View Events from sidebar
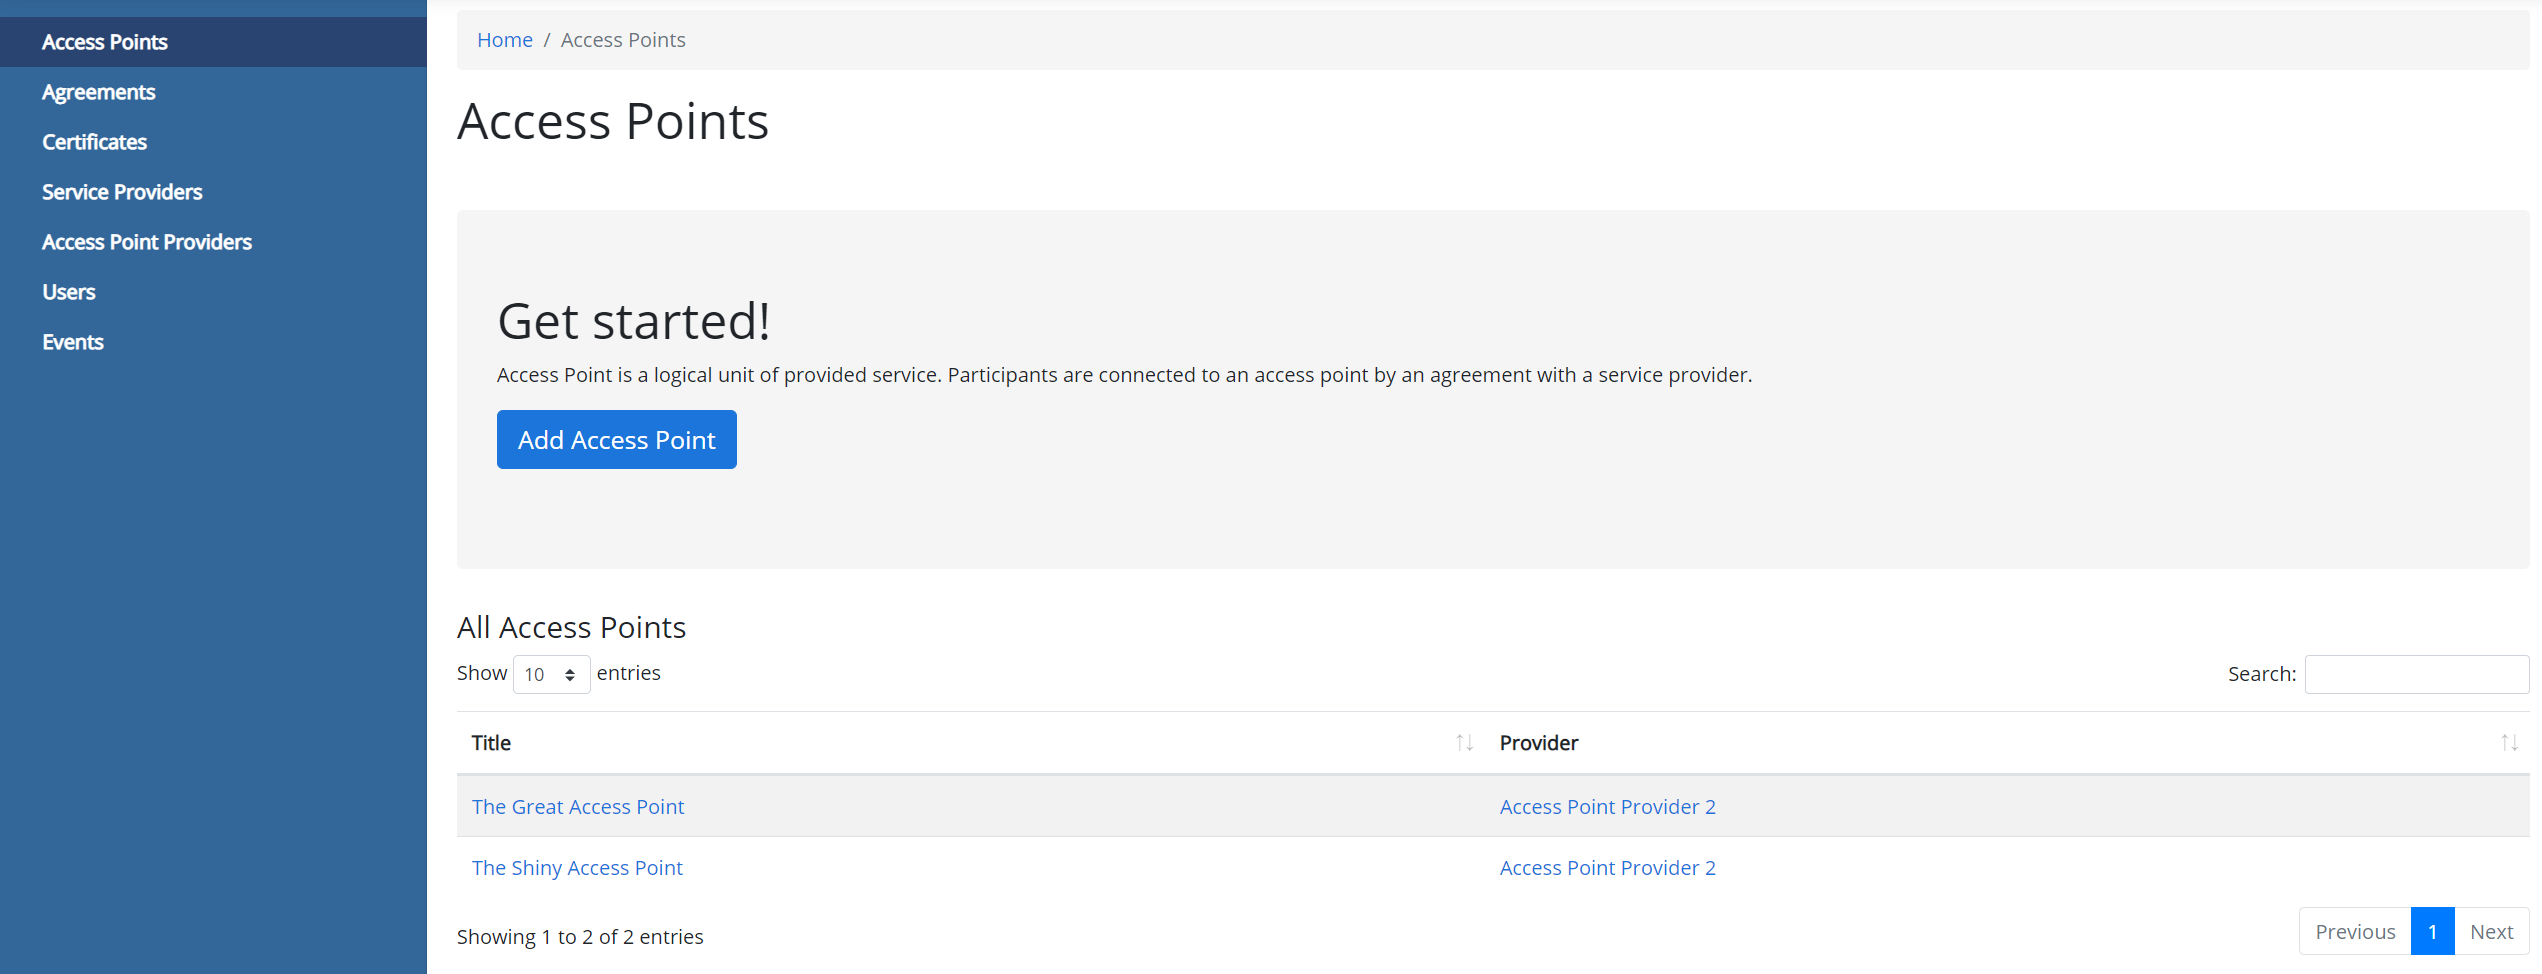The image size is (2542, 974). click(73, 342)
